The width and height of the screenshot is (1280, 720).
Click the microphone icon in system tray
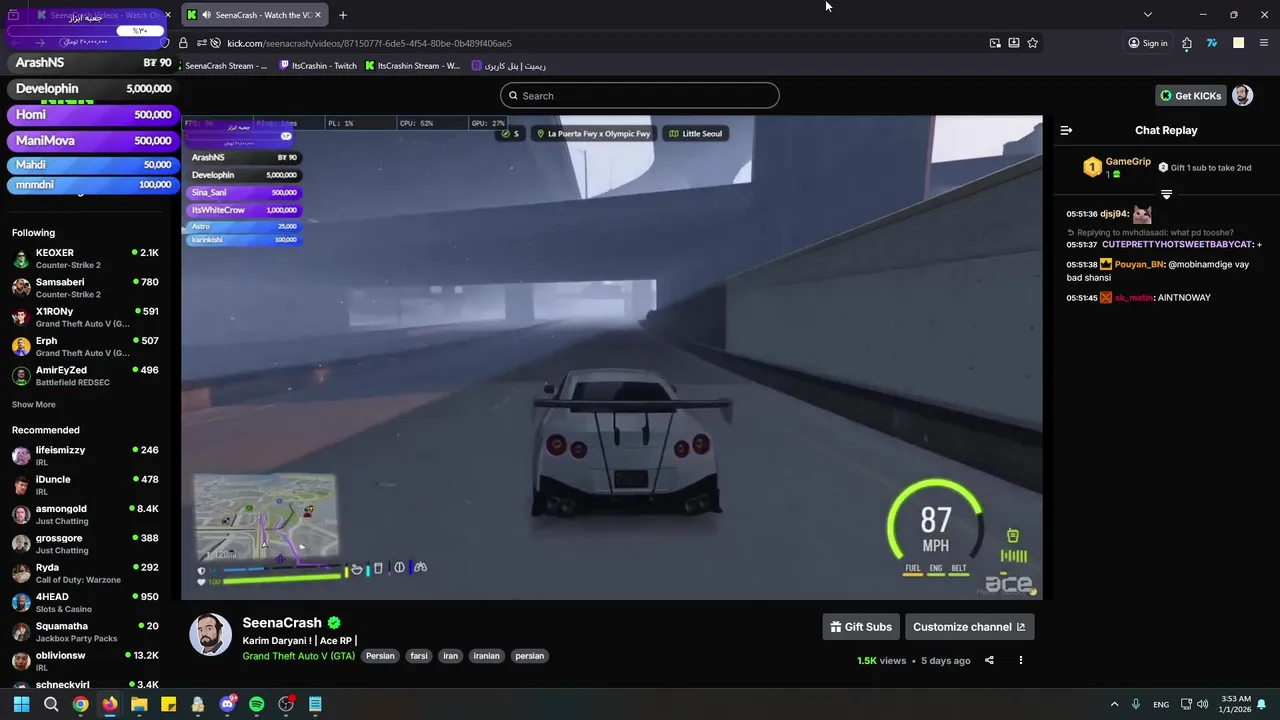pyautogui.click(x=1136, y=704)
